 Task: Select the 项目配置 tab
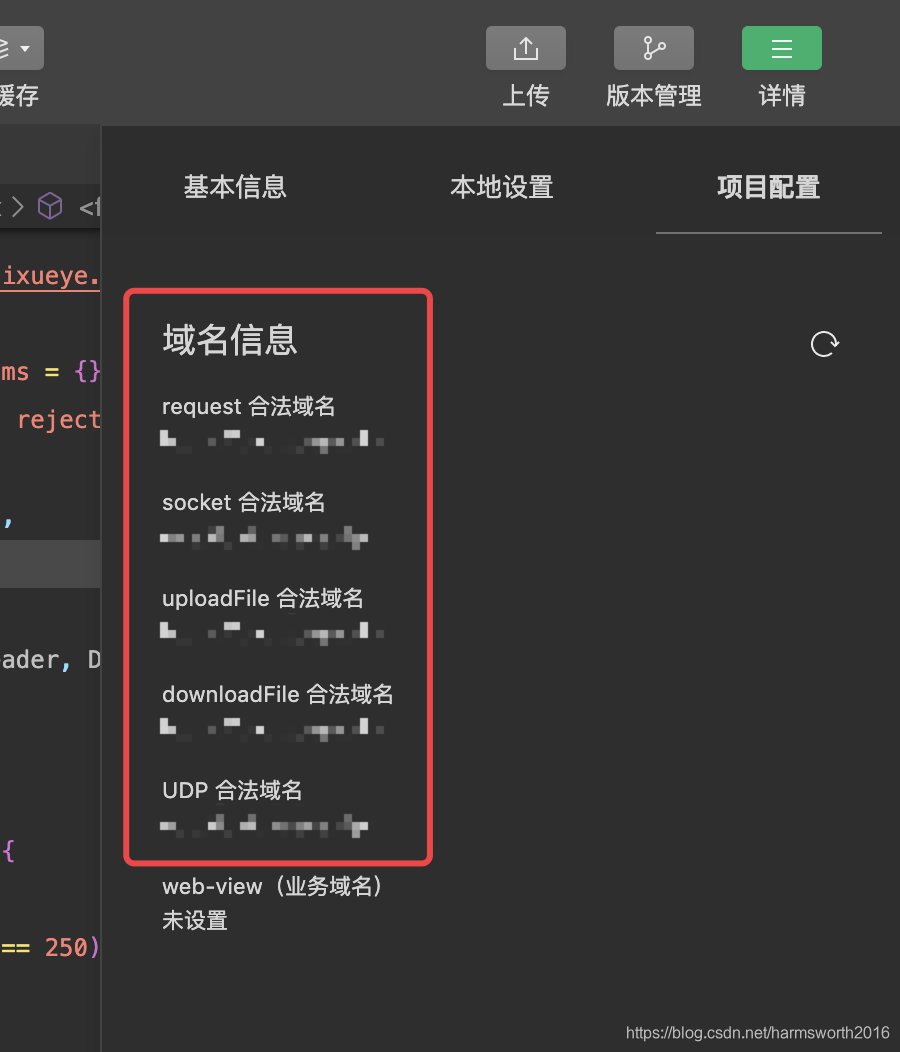768,187
